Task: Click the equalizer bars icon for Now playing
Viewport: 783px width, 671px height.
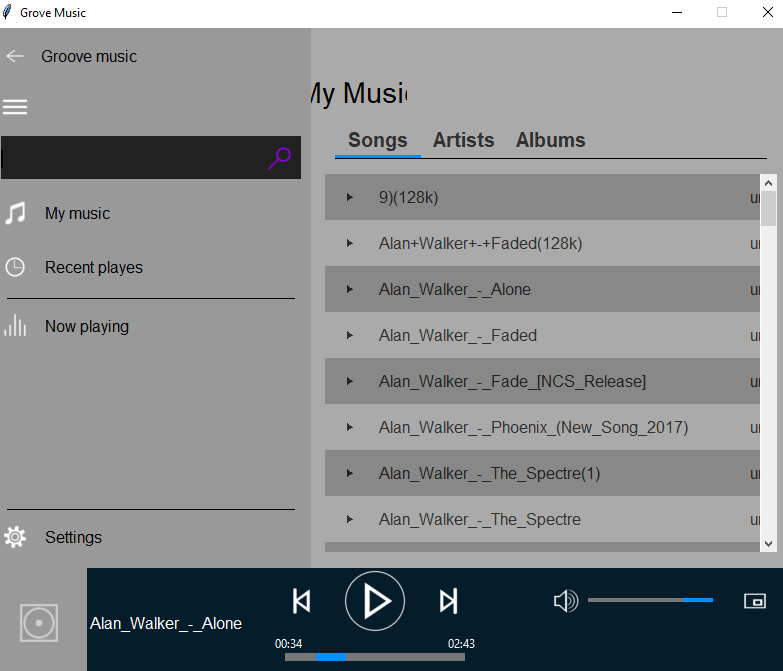Action: pos(15,326)
